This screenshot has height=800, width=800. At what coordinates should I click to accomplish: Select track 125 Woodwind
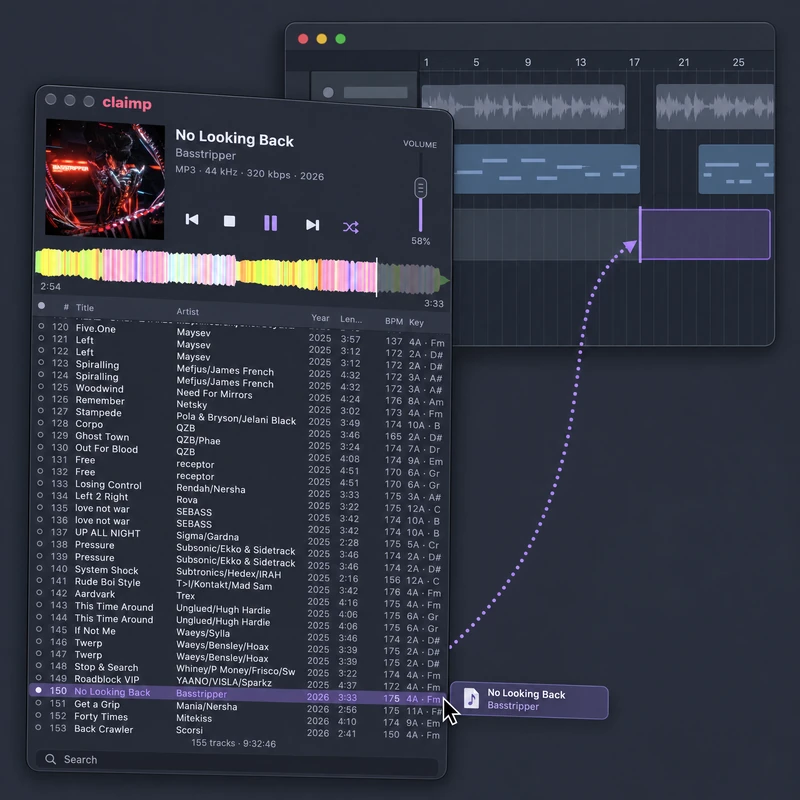(239, 394)
